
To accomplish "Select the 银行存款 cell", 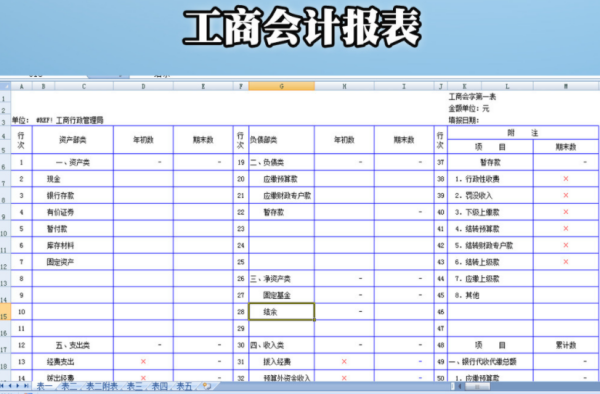I will [73, 195].
